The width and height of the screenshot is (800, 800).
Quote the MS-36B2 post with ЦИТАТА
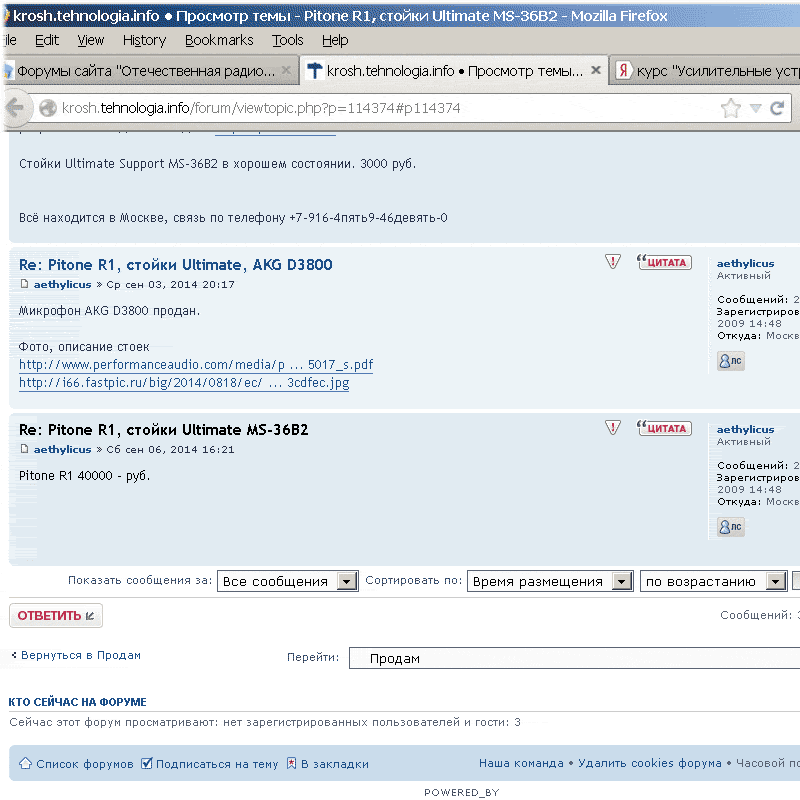point(664,428)
